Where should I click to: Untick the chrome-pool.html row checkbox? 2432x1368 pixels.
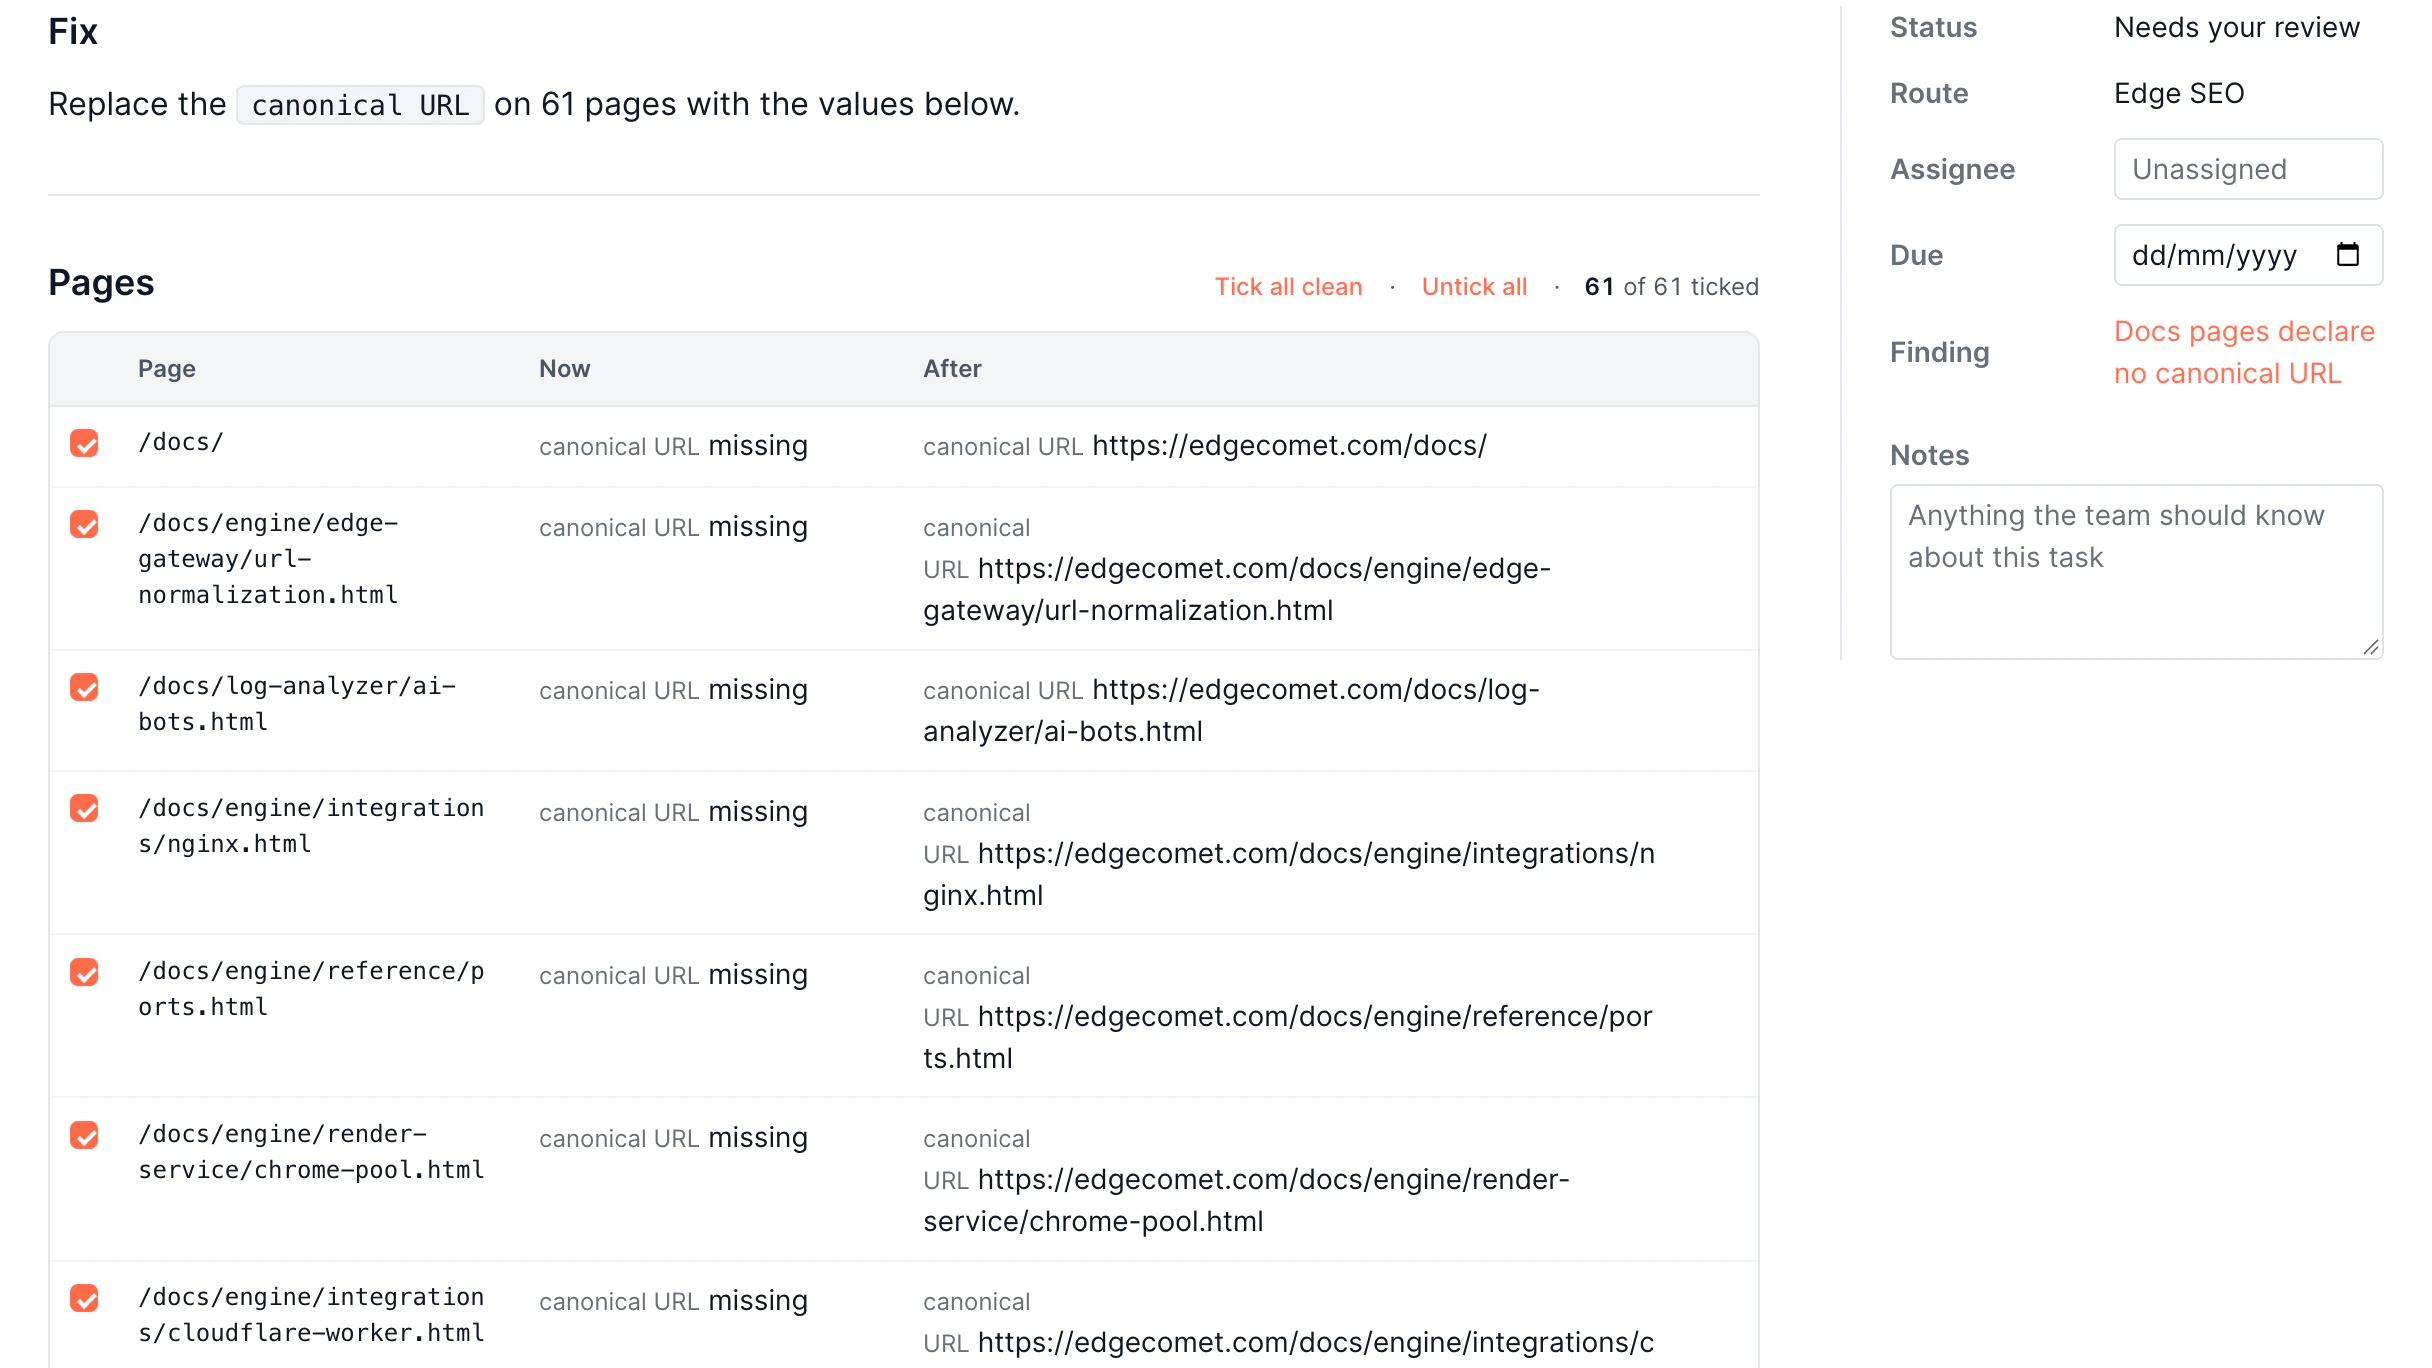[x=85, y=1135]
